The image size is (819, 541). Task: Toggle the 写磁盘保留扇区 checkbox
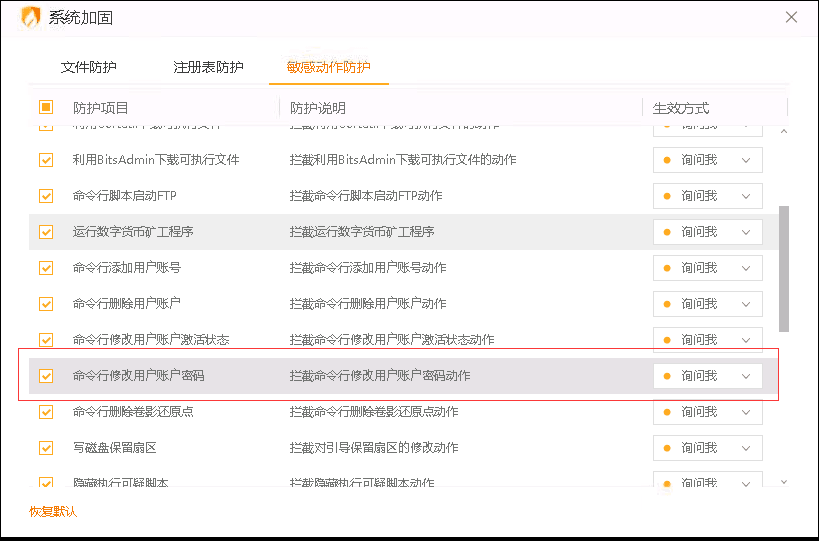tap(46, 448)
